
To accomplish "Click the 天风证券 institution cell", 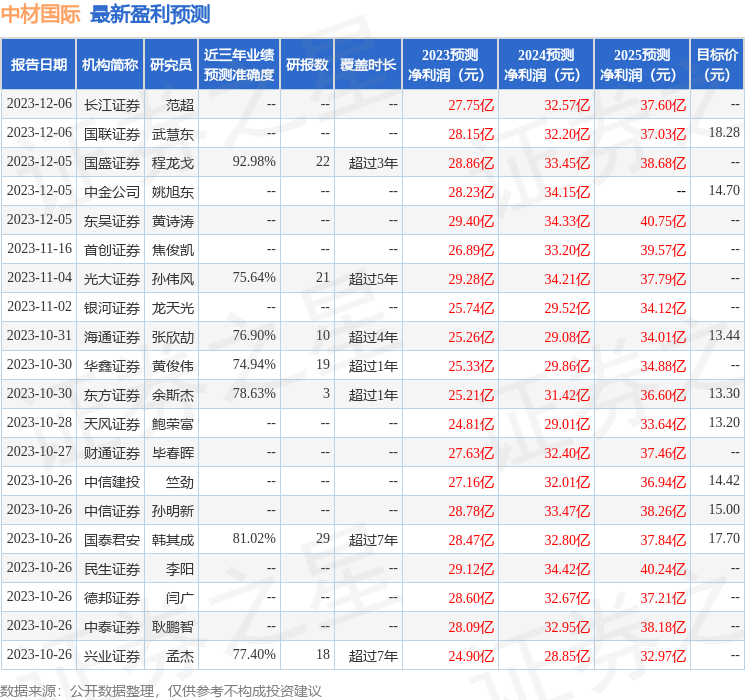I will (x=112, y=424).
